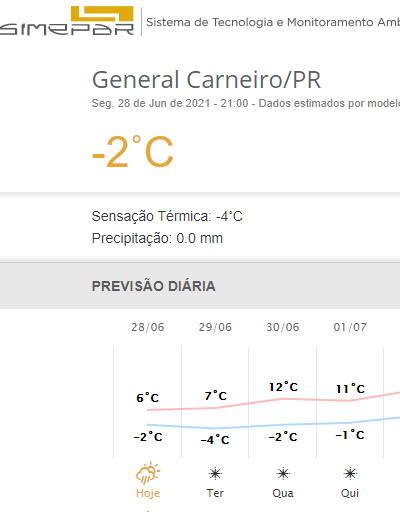The height and width of the screenshot is (512, 400).
Task: Click the -4°C minimum on the chart
Action: point(215,439)
